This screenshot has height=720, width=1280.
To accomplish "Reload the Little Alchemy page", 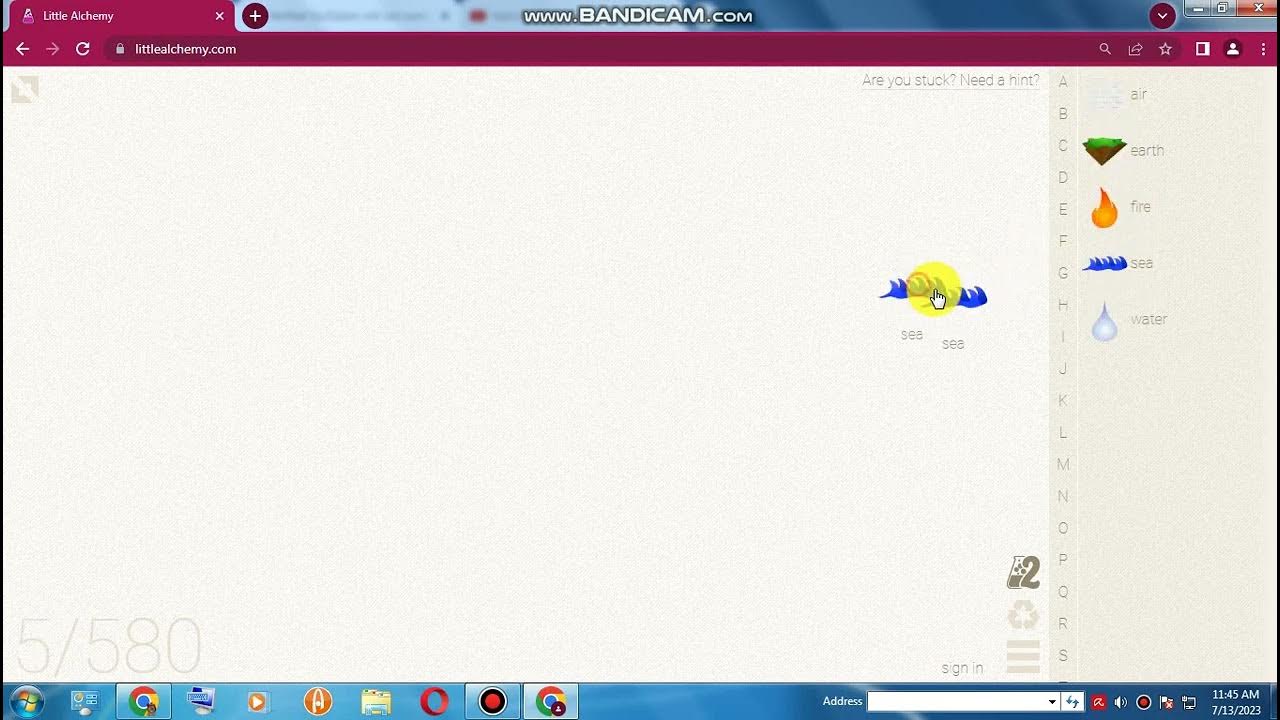I will [83, 49].
